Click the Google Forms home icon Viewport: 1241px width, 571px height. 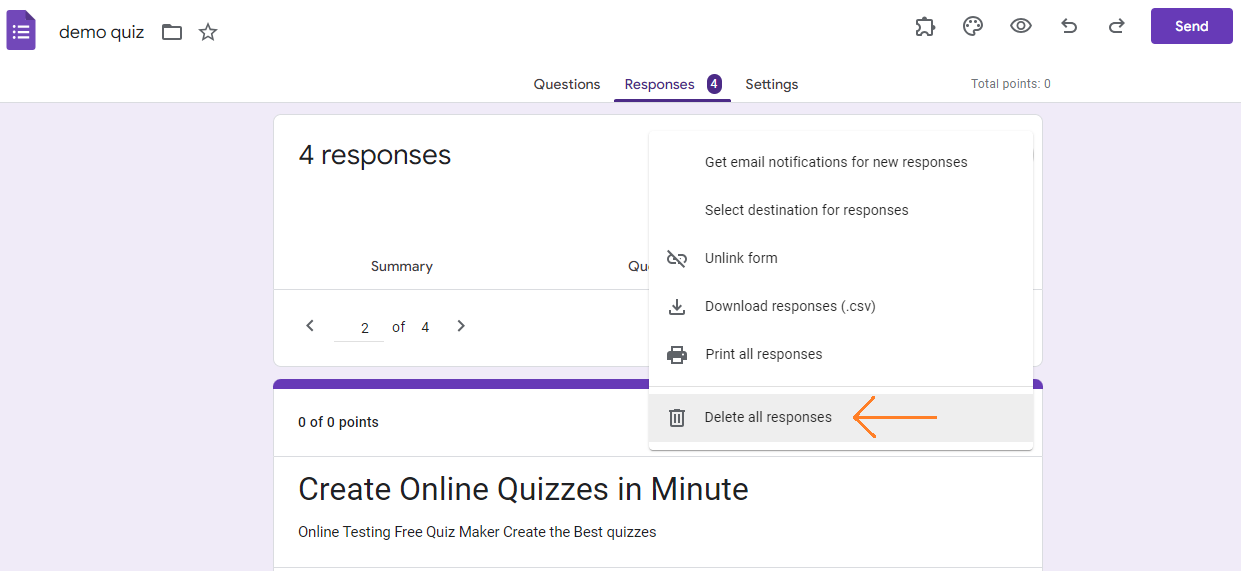coord(21,31)
